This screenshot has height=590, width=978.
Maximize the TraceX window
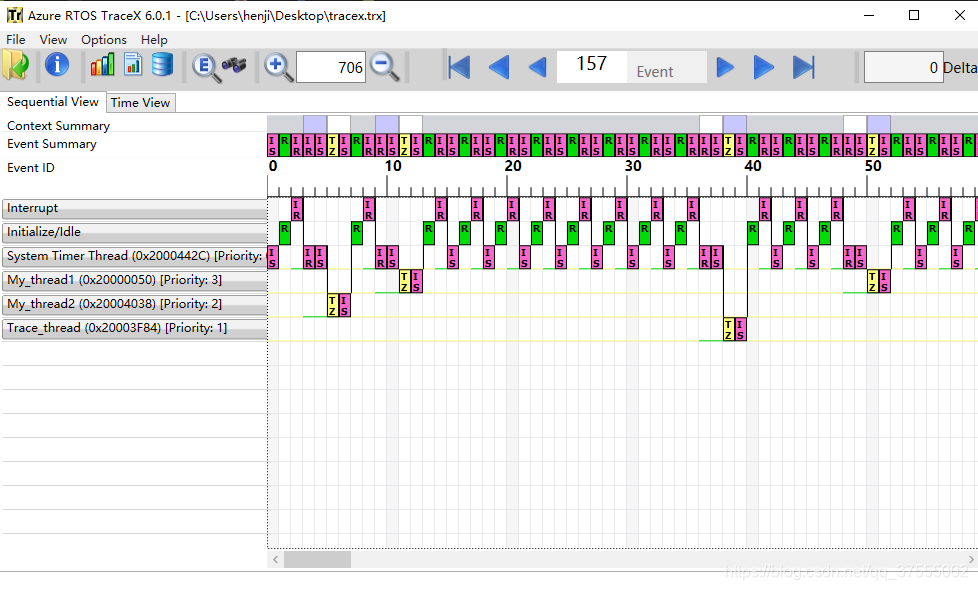click(914, 16)
